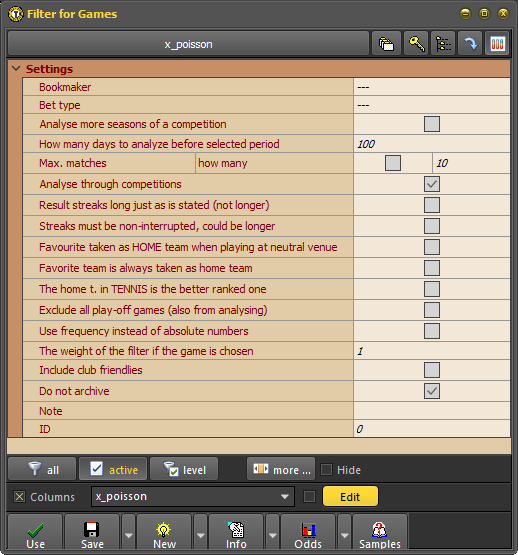This screenshot has height=555, width=518.
Task: Open Samples button
Action: tap(380, 533)
